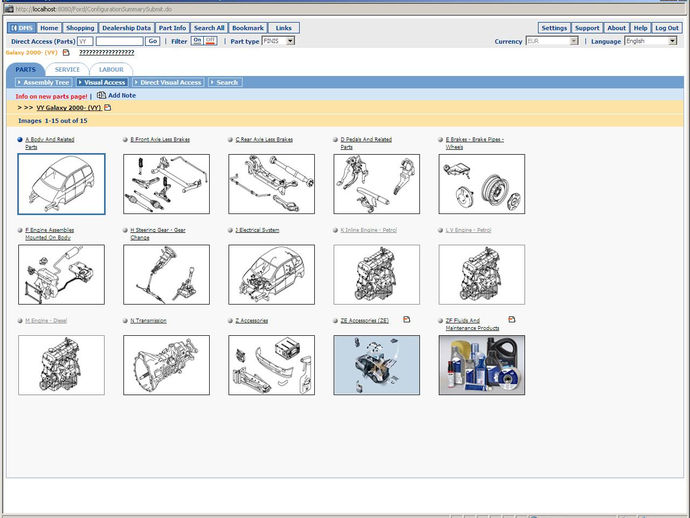This screenshot has width=690, height=518.
Task: Open the Shopping menu
Action: click(80, 28)
